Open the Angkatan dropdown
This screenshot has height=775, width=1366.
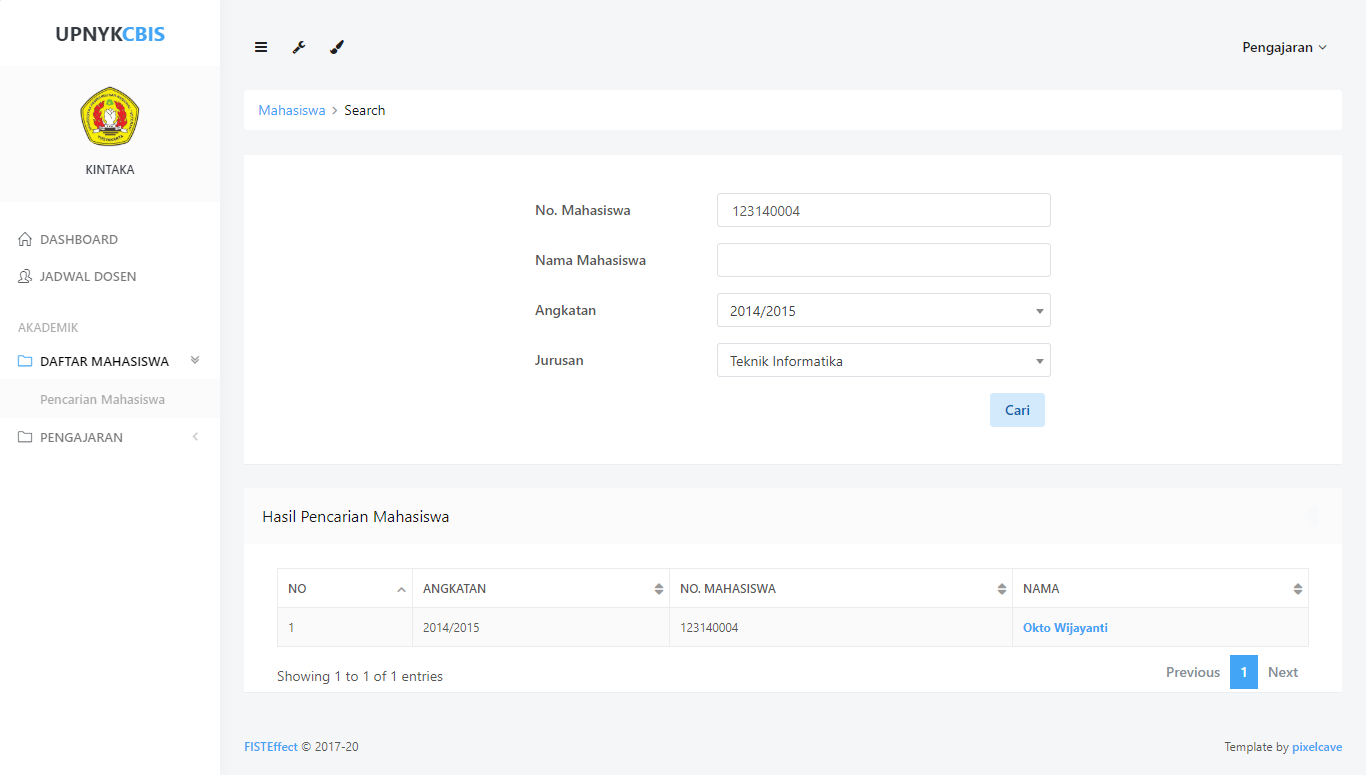coord(883,311)
